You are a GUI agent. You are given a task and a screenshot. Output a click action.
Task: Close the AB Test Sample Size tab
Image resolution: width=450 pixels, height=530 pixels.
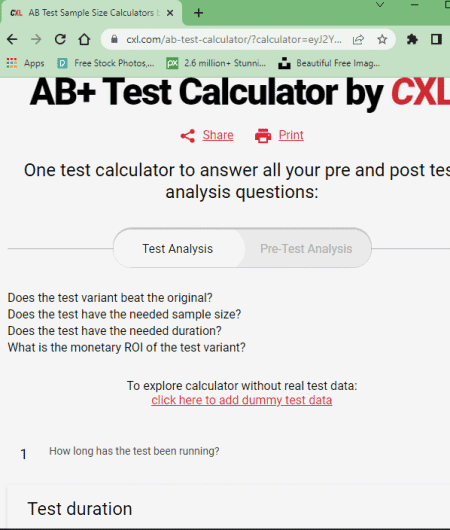coord(170,13)
